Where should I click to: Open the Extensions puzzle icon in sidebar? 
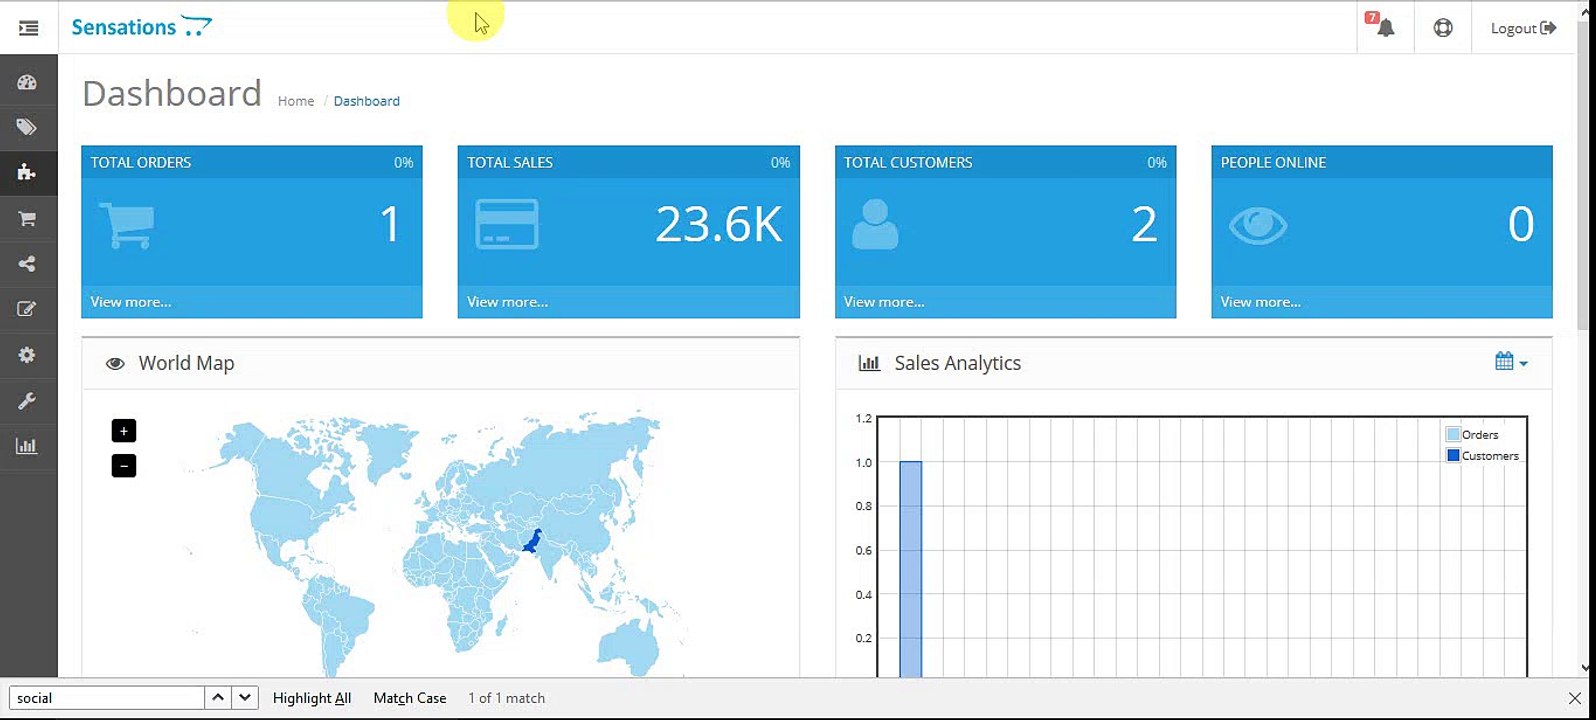(x=27, y=172)
